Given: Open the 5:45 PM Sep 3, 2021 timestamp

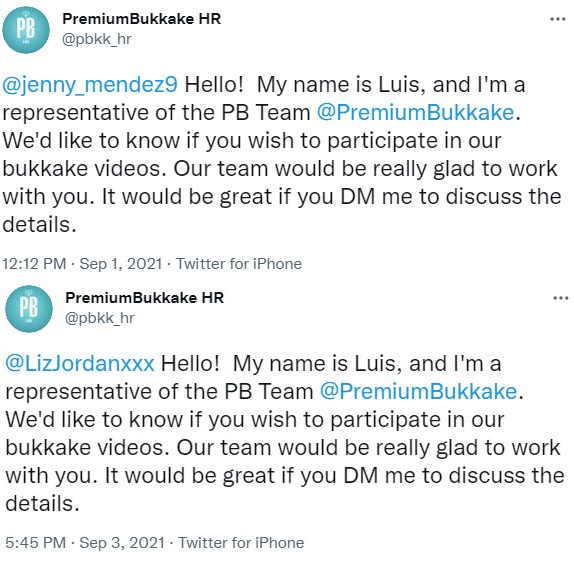Looking at the screenshot, I should coord(85,543).
